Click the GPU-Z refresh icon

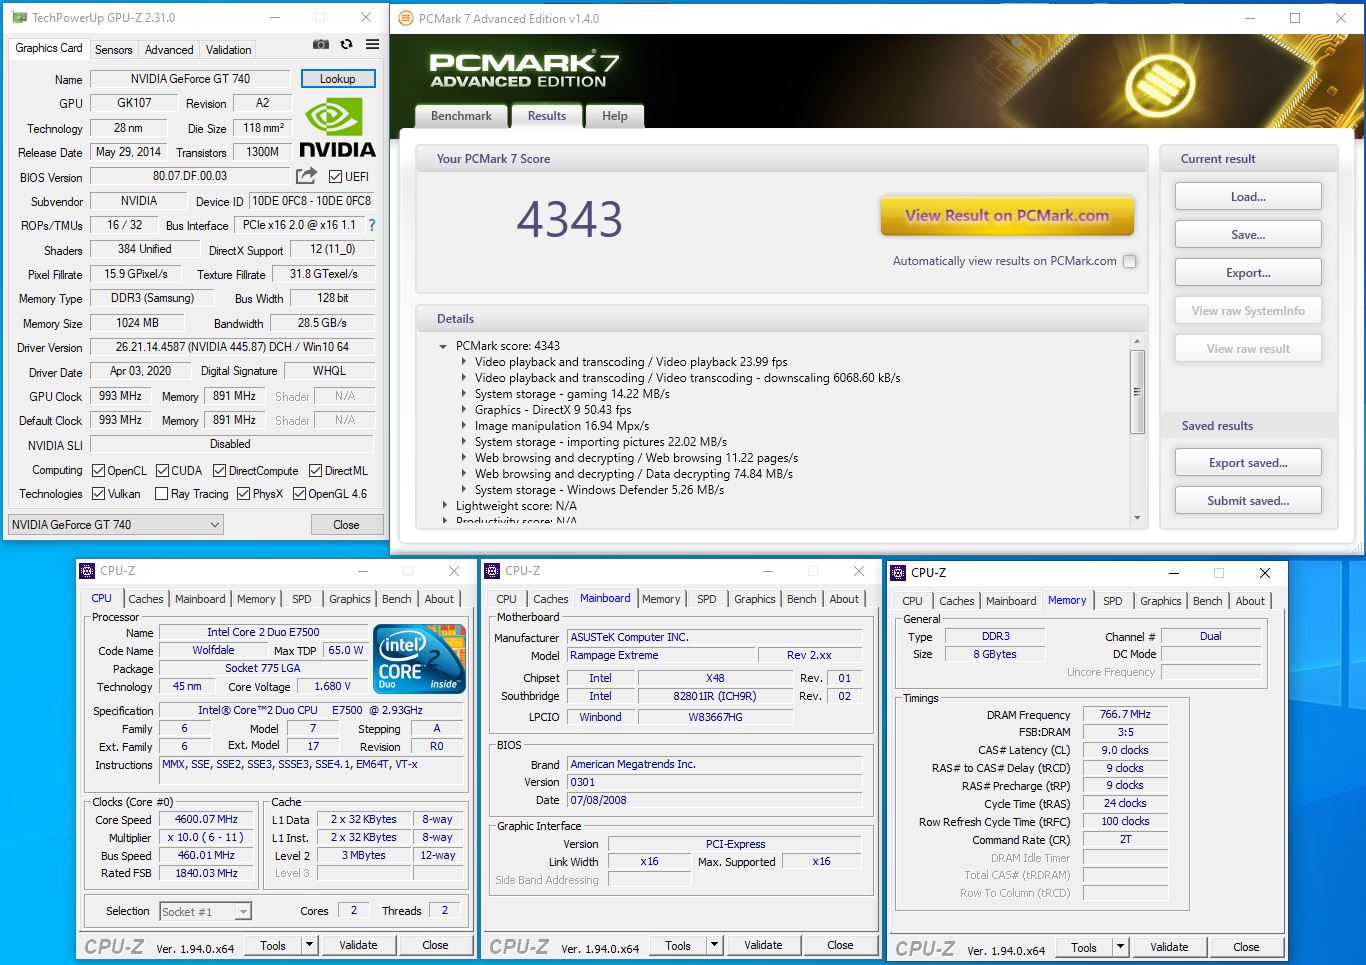(x=346, y=44)
